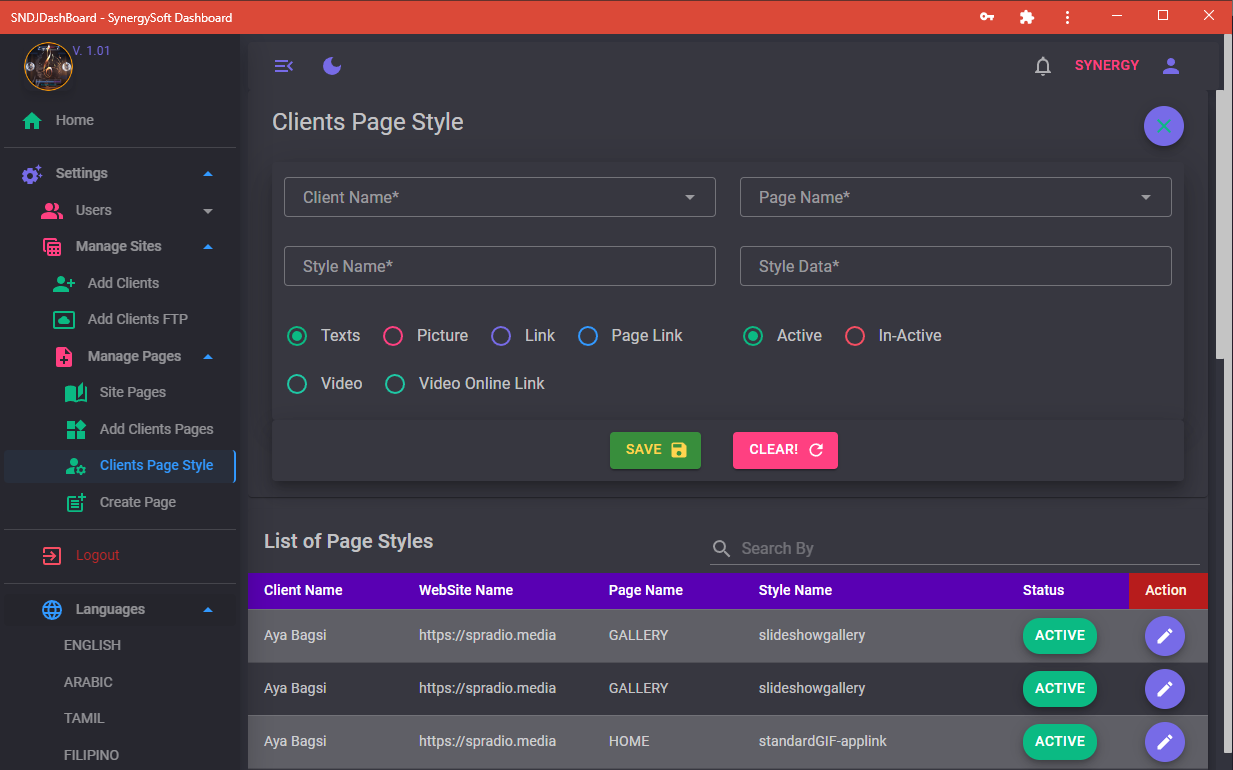
Task: Click the Home icon in sidebar
Action: pos(32,121)
